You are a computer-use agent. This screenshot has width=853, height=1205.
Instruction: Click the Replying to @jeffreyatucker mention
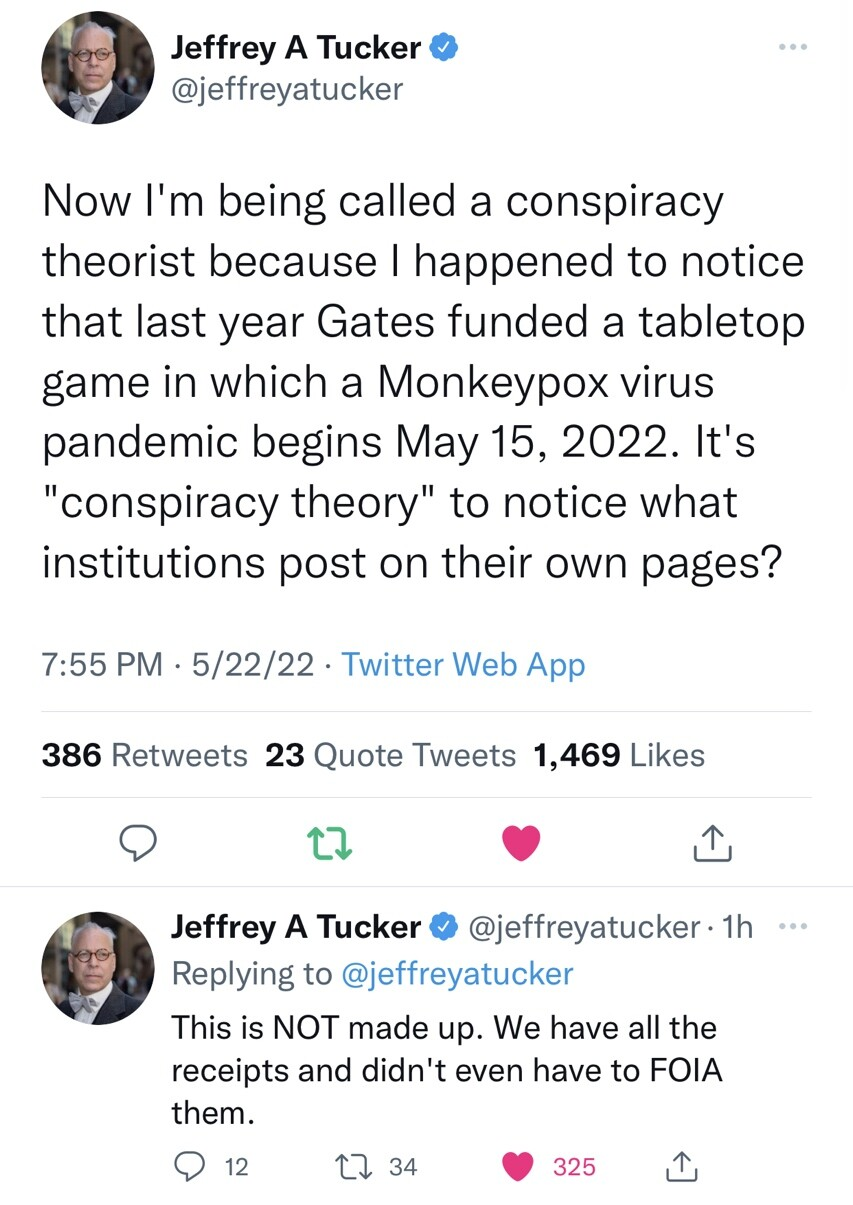(459, 973)
